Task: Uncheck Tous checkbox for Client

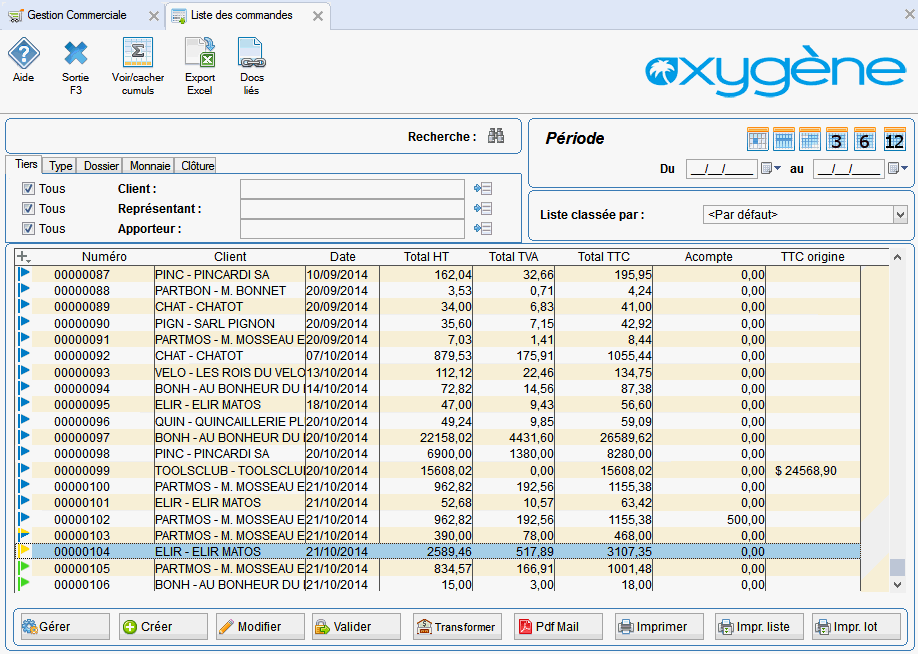Action: (x=28, y=189)
